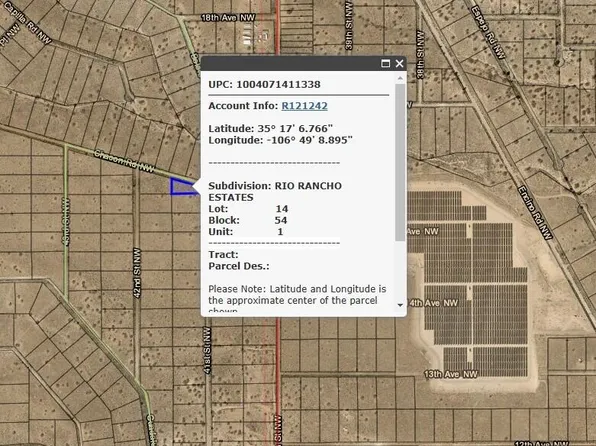The height and width of the screenshot is (446, 596).
Task: Click the popup scrollbar up arrow
Action: (x=400, y=78)
